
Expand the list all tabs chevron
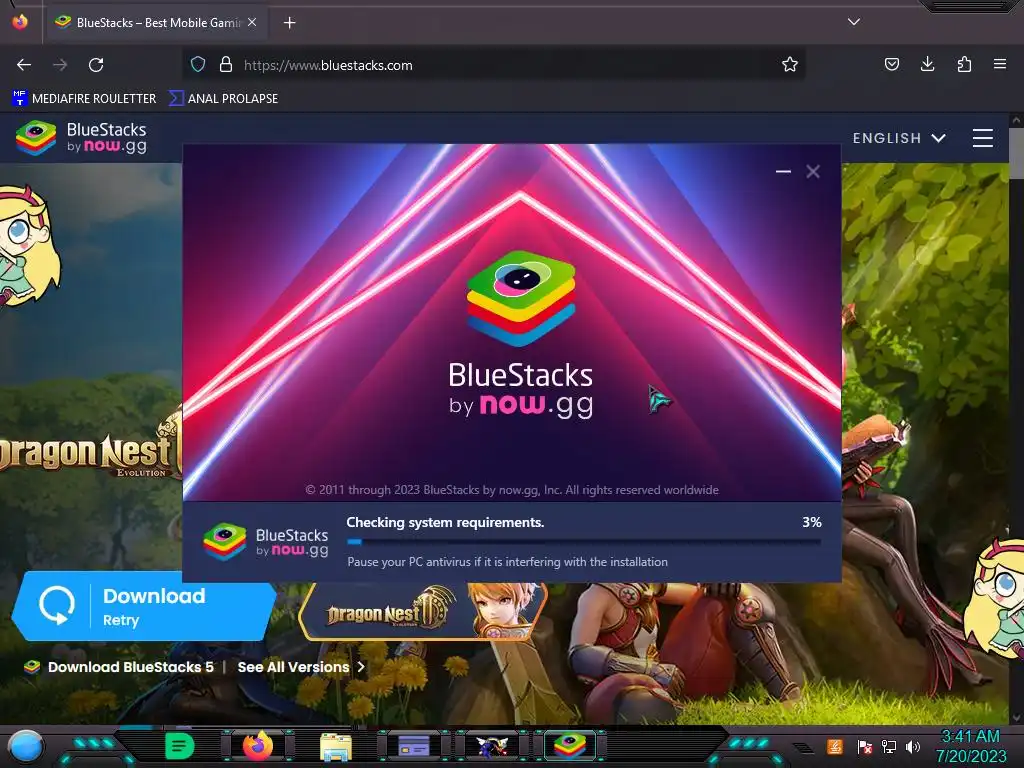click(854, 22)
